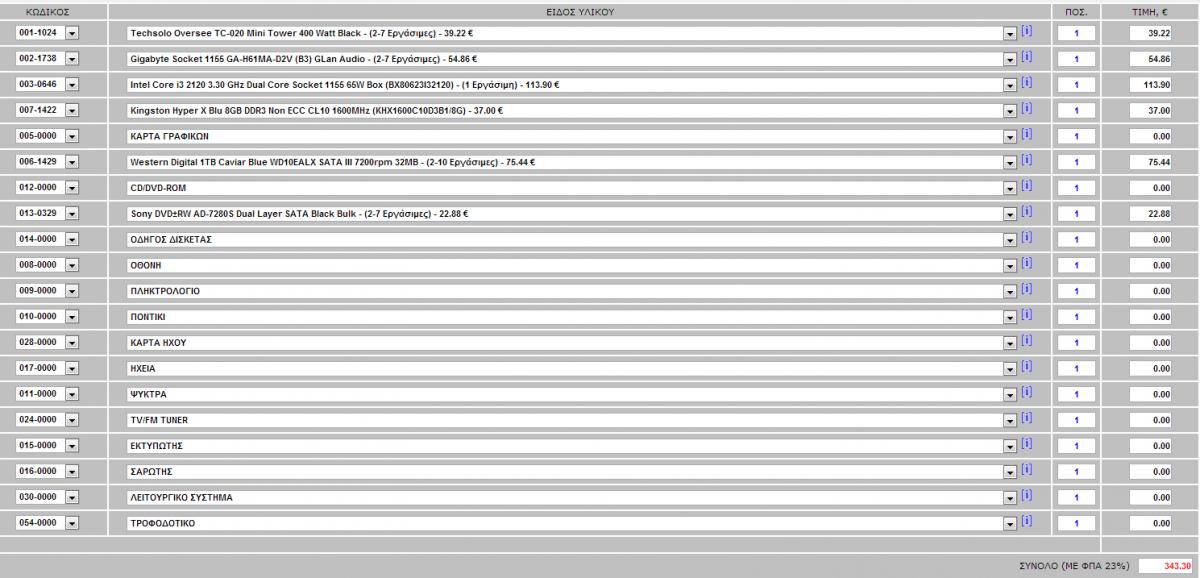Expand the ΠΛΗΚΤΡΟΛΟΓΙΟ product dropdown

pos(1009,291)
